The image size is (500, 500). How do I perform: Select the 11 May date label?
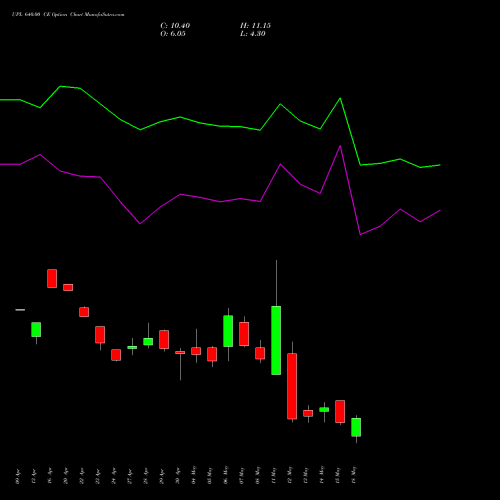point(274,475)
